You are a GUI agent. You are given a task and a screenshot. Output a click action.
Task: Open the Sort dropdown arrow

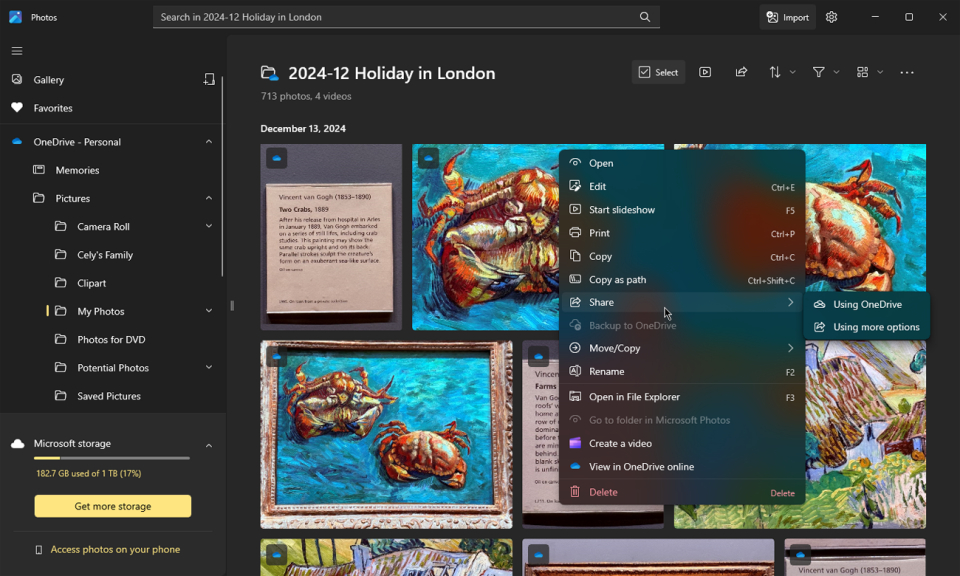[792, 72]
